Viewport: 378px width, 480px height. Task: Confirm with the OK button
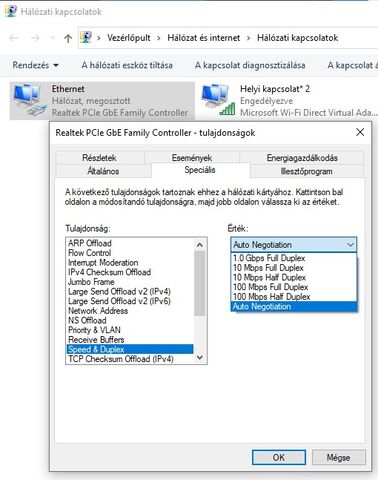(x=279, y=457)
